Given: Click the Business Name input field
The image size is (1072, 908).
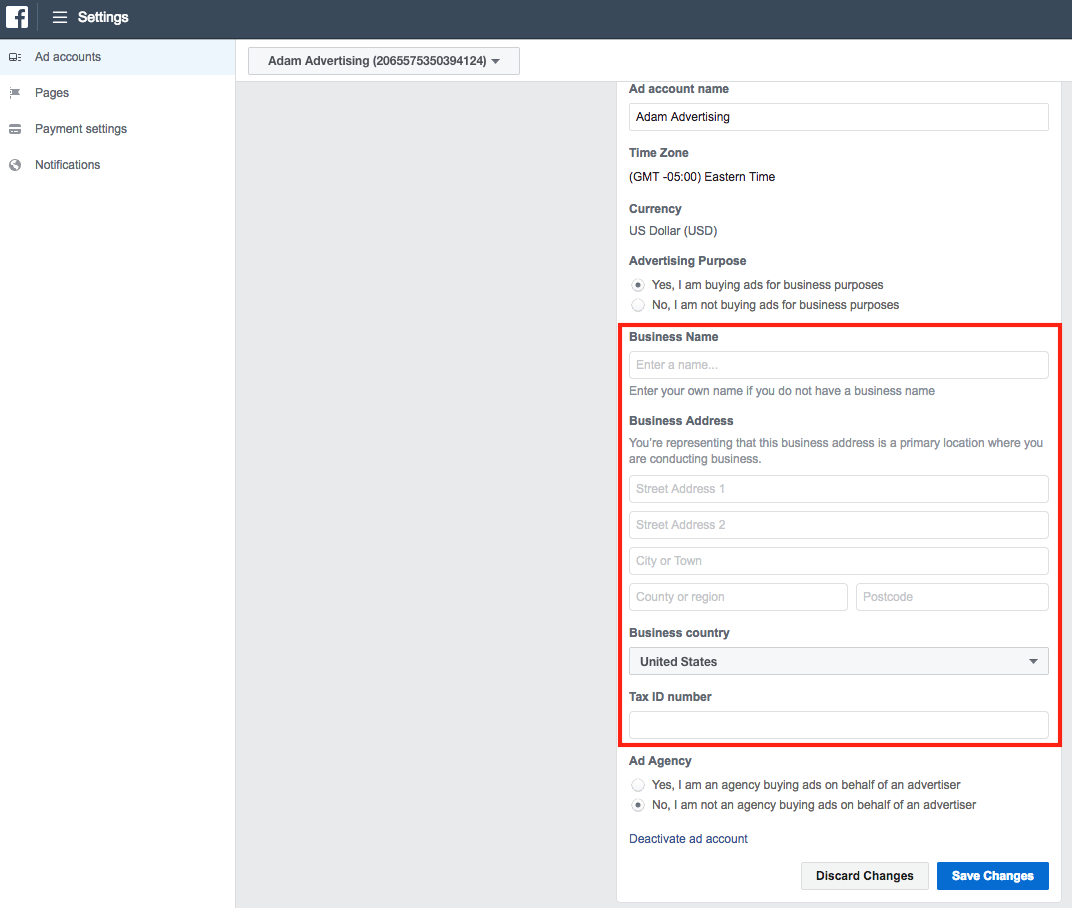Looking at the screenshot, I should point(838,364).
